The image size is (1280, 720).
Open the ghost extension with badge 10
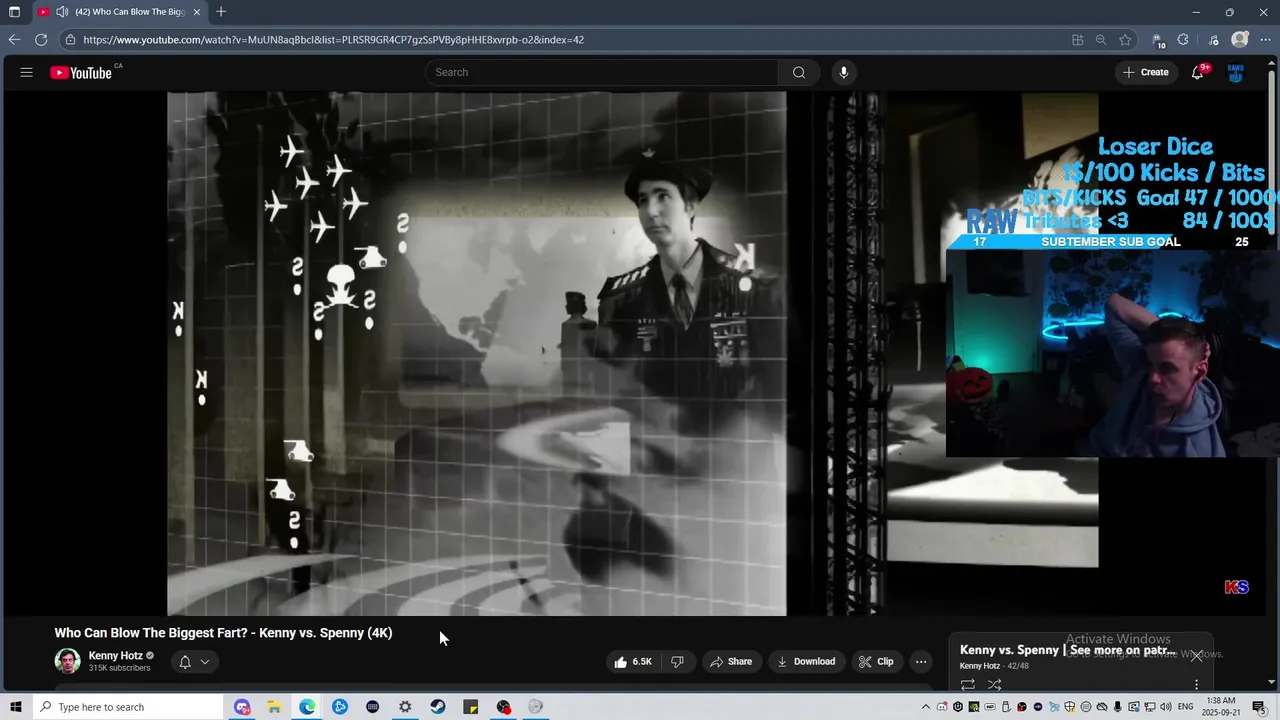coord(1158,40)
